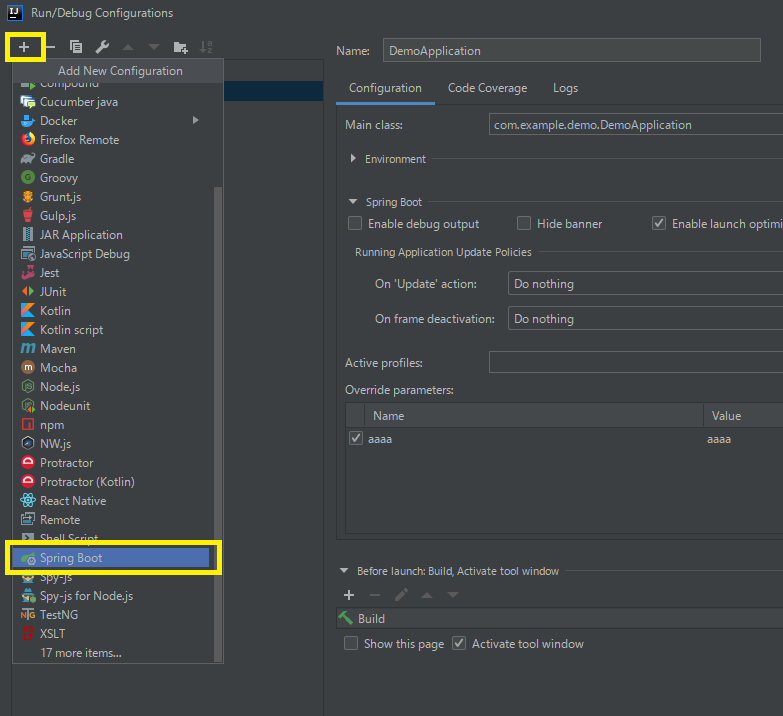Viewport: 783px width, 716px height.
Task: Click the Maven icon
Action: [x=28, y=349]
